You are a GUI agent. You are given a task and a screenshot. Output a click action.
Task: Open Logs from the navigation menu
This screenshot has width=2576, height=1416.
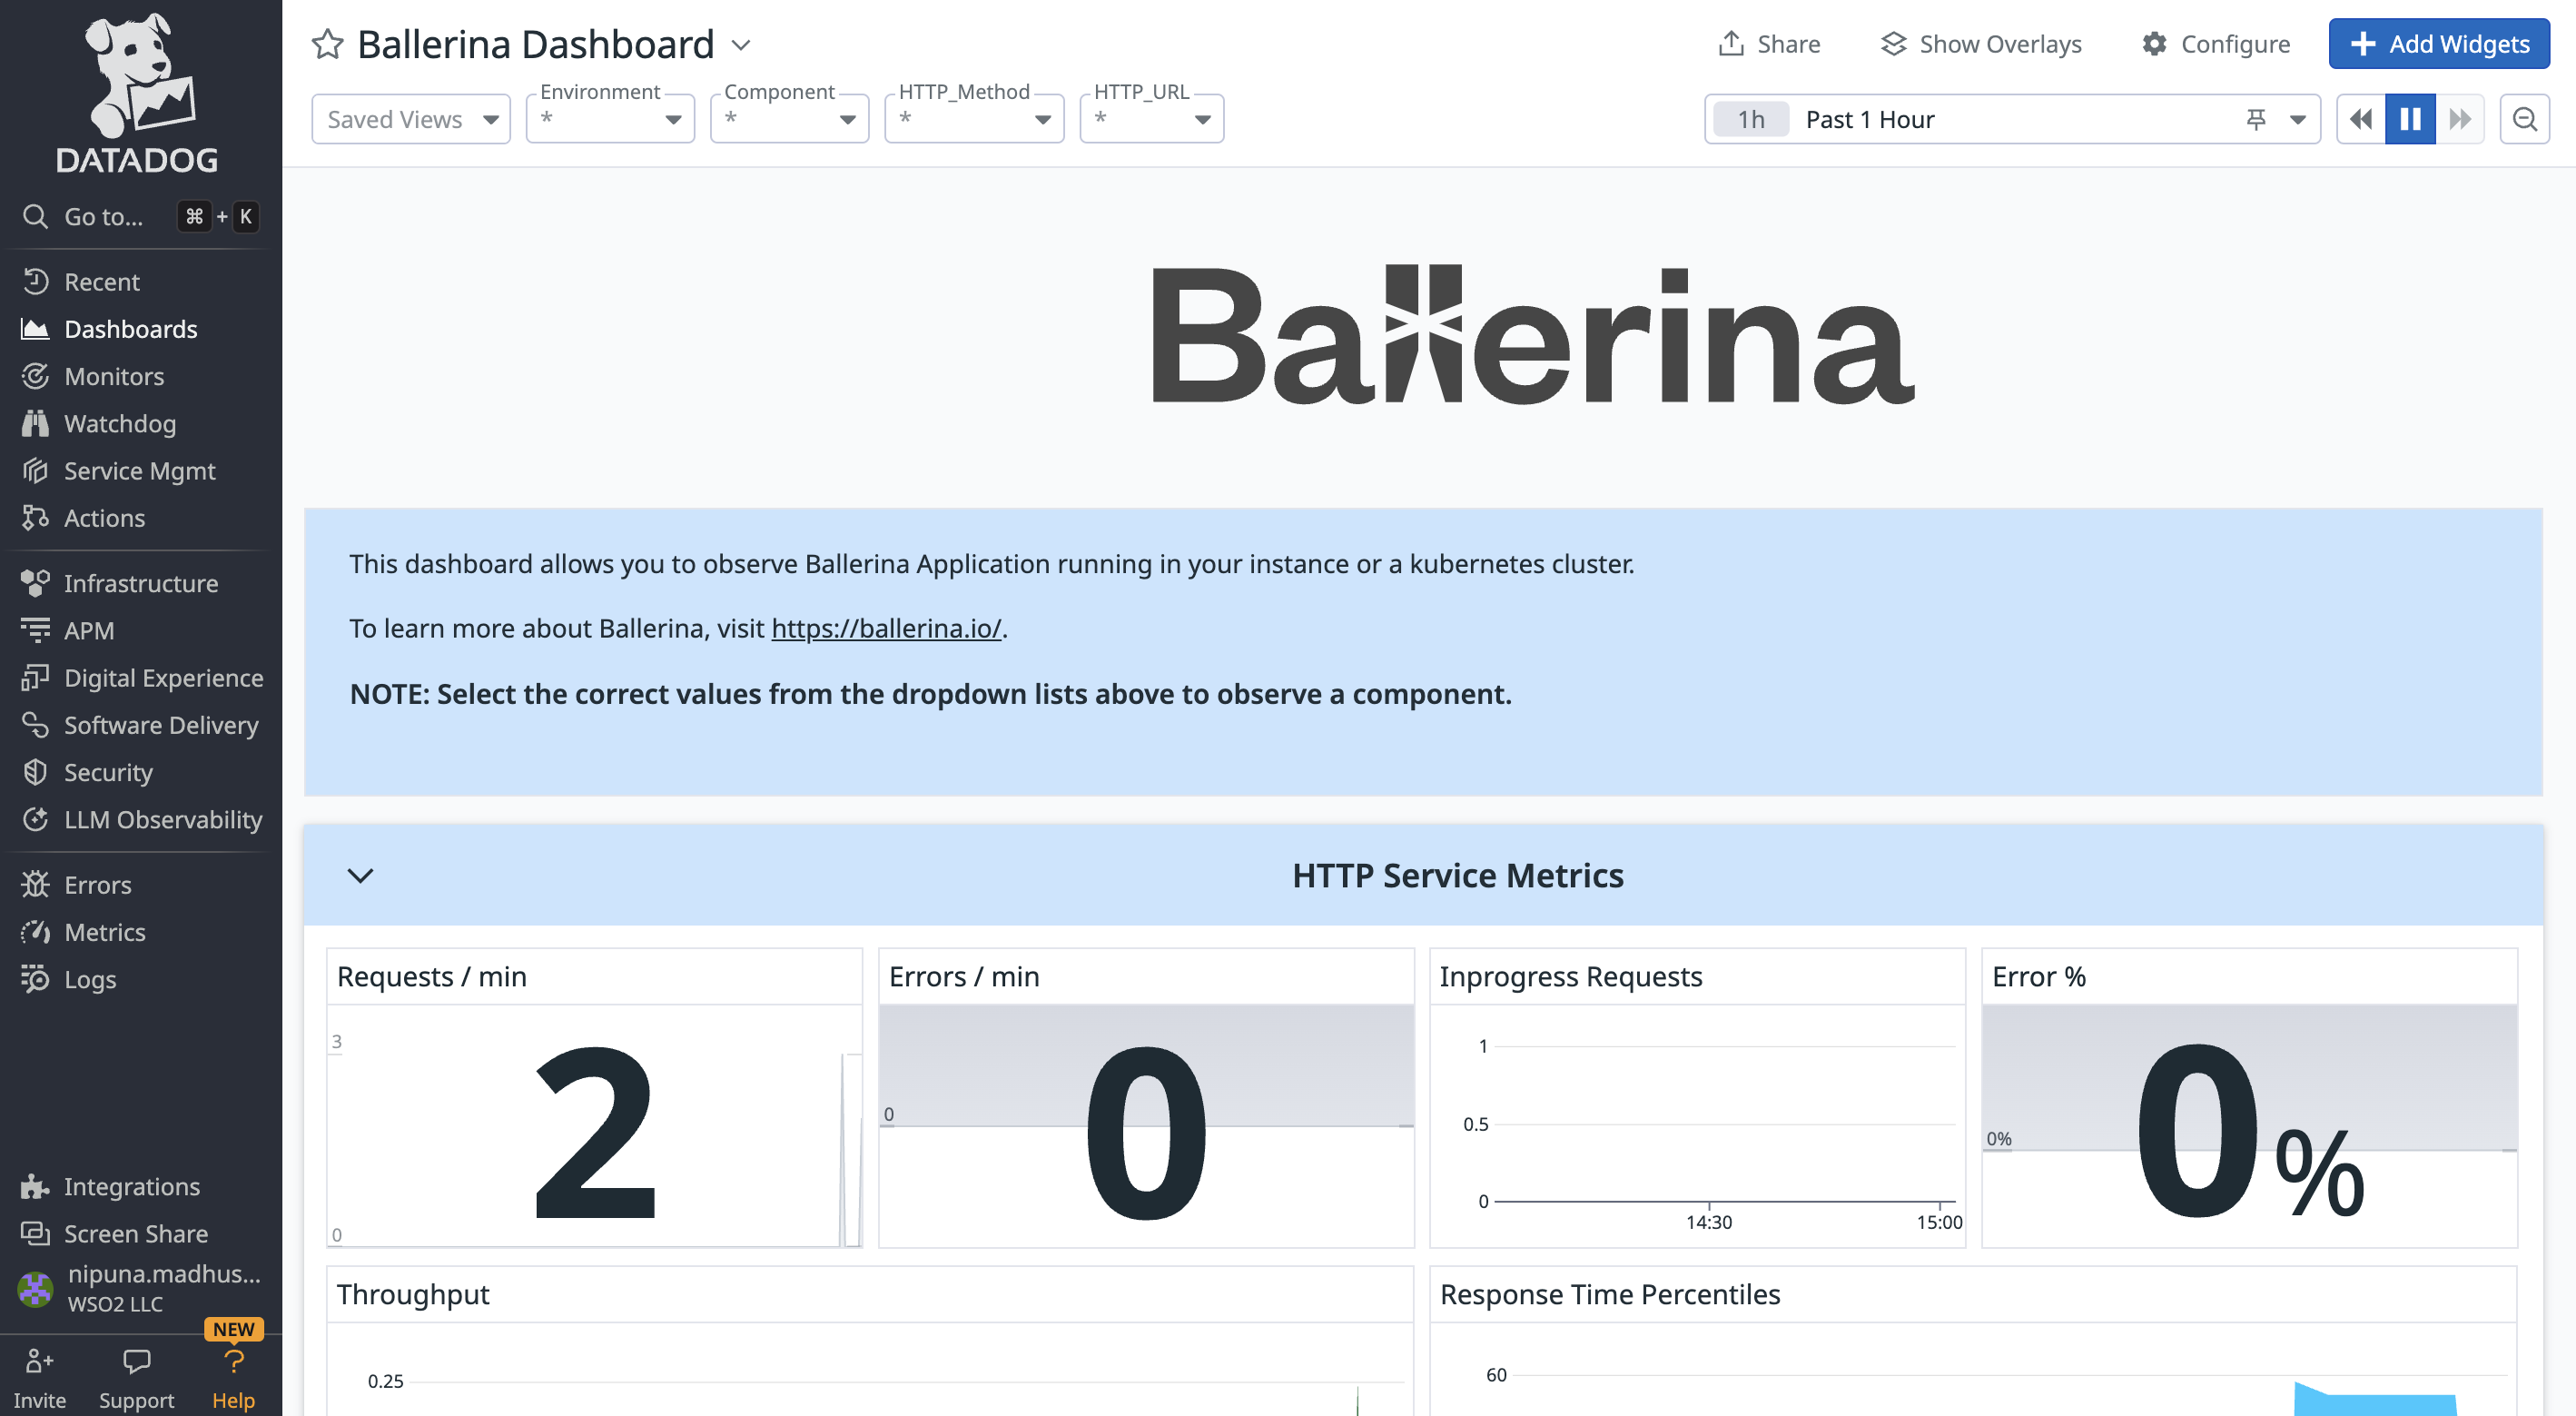(x=89, y=979)
